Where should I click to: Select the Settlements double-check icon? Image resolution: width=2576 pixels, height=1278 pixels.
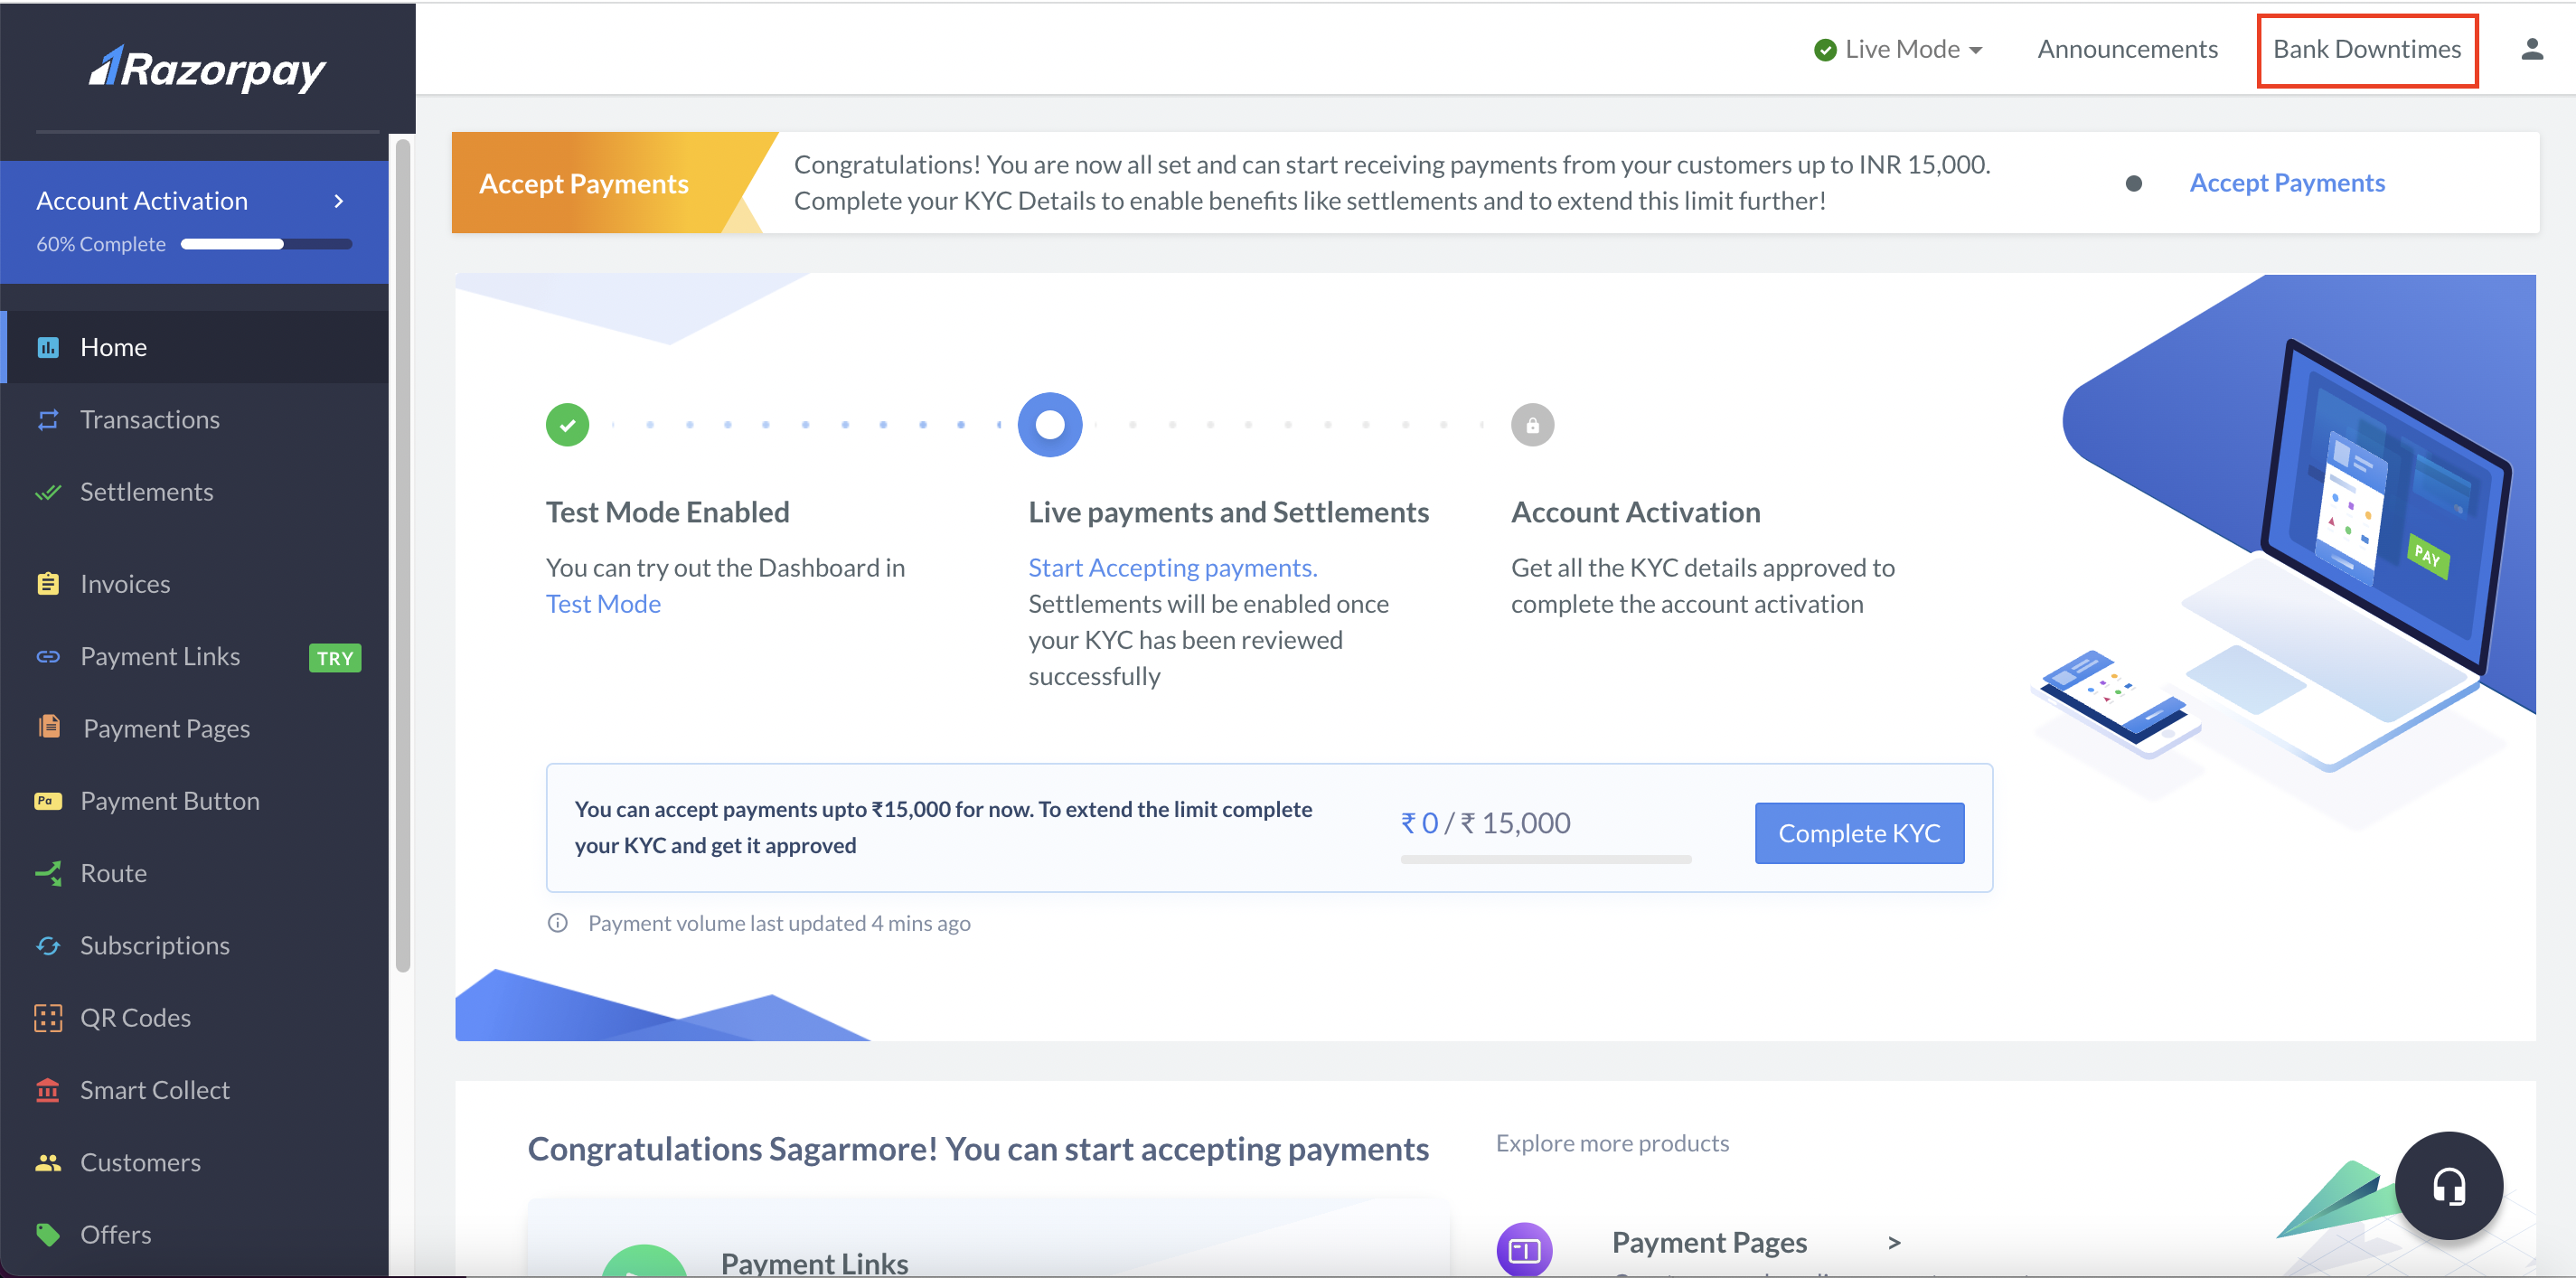[x=48, y=491]
